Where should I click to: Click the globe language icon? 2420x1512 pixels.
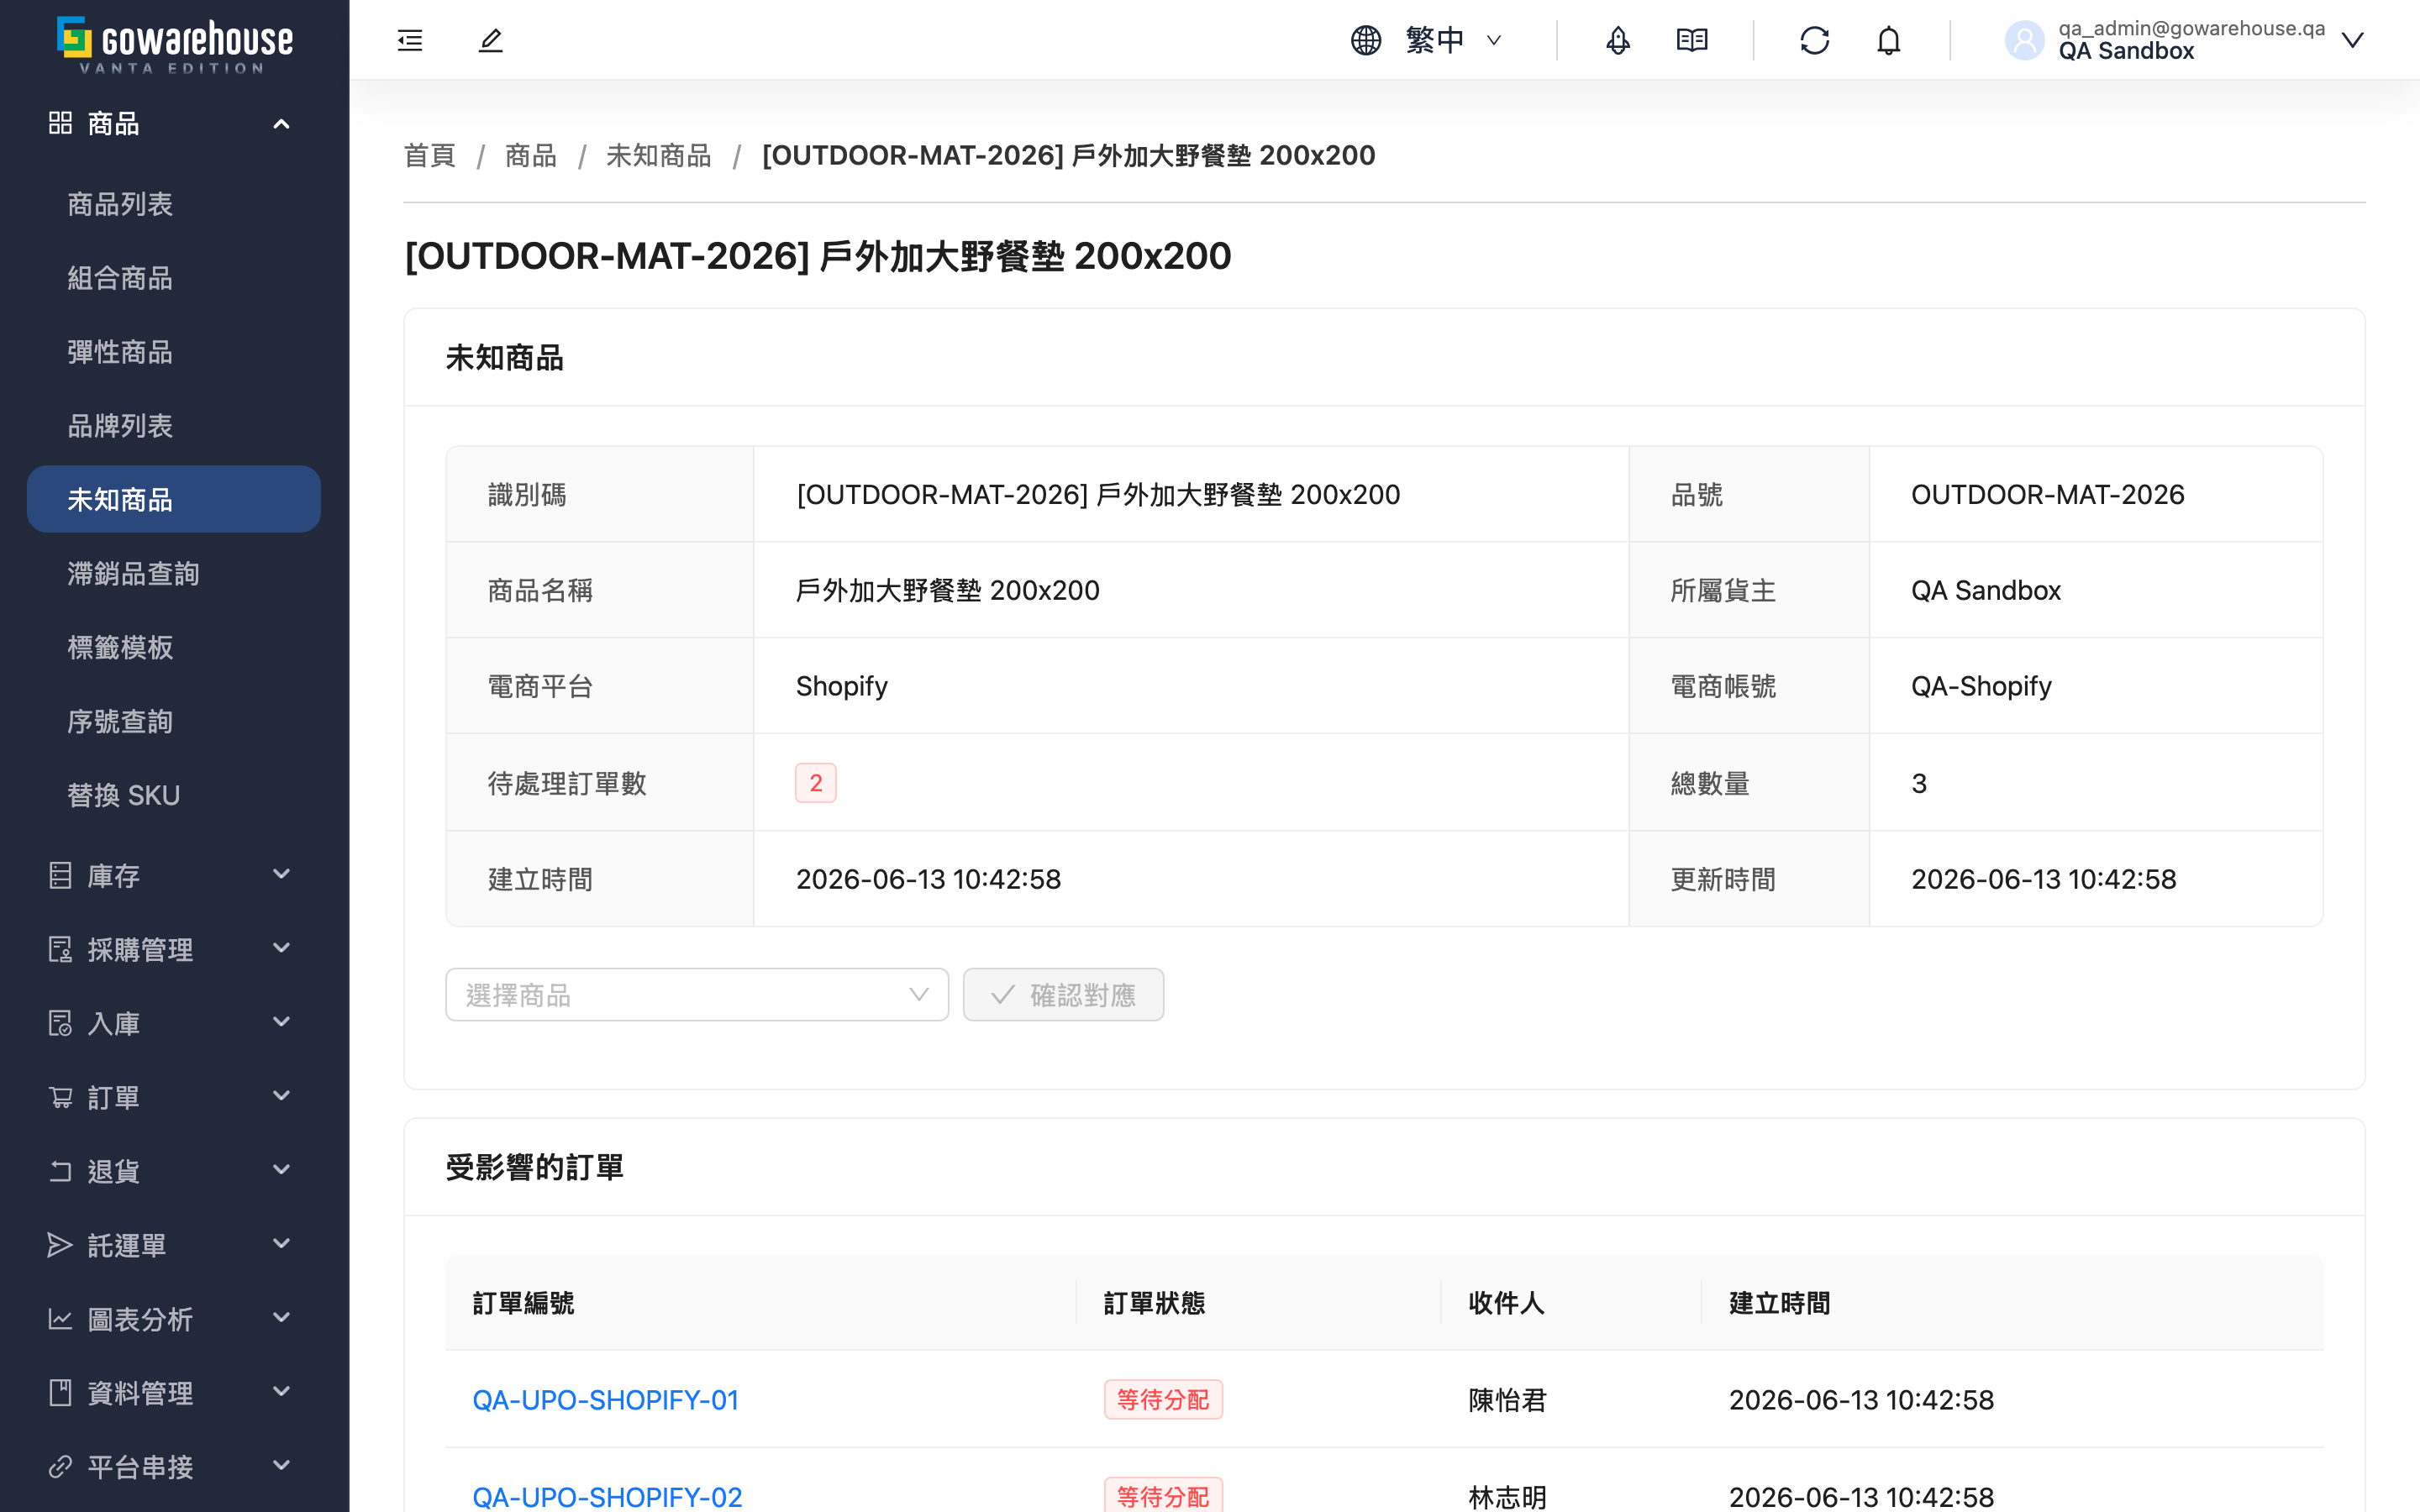1366,40
